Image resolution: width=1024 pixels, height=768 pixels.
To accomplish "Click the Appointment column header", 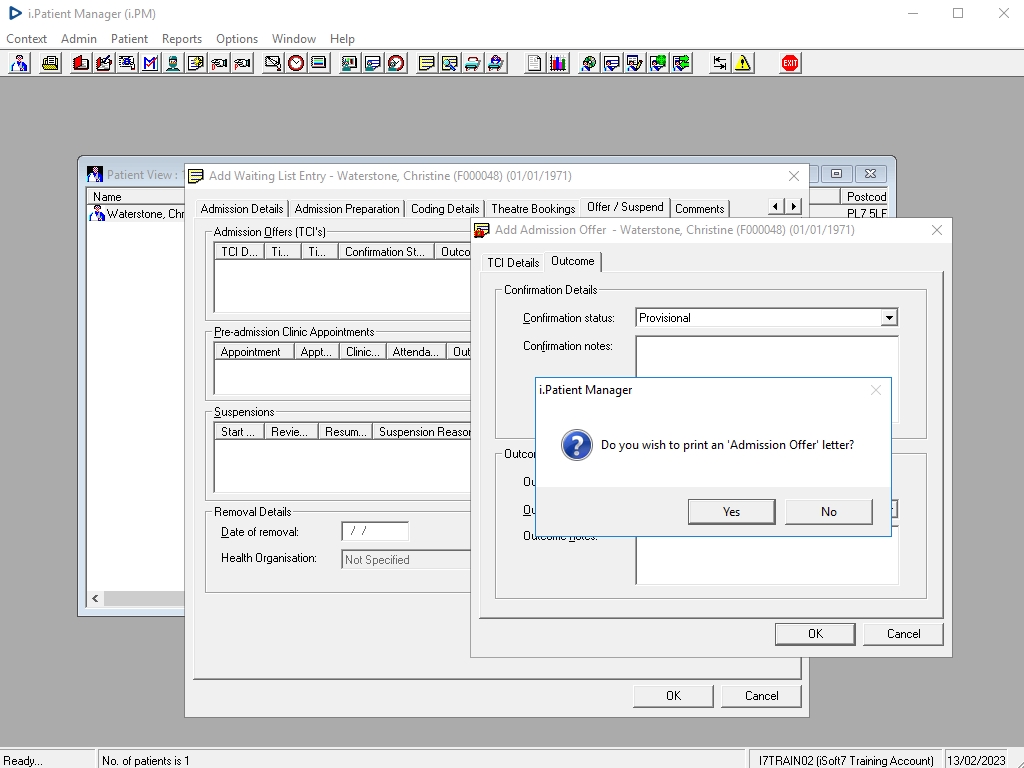I will point(254,352).
